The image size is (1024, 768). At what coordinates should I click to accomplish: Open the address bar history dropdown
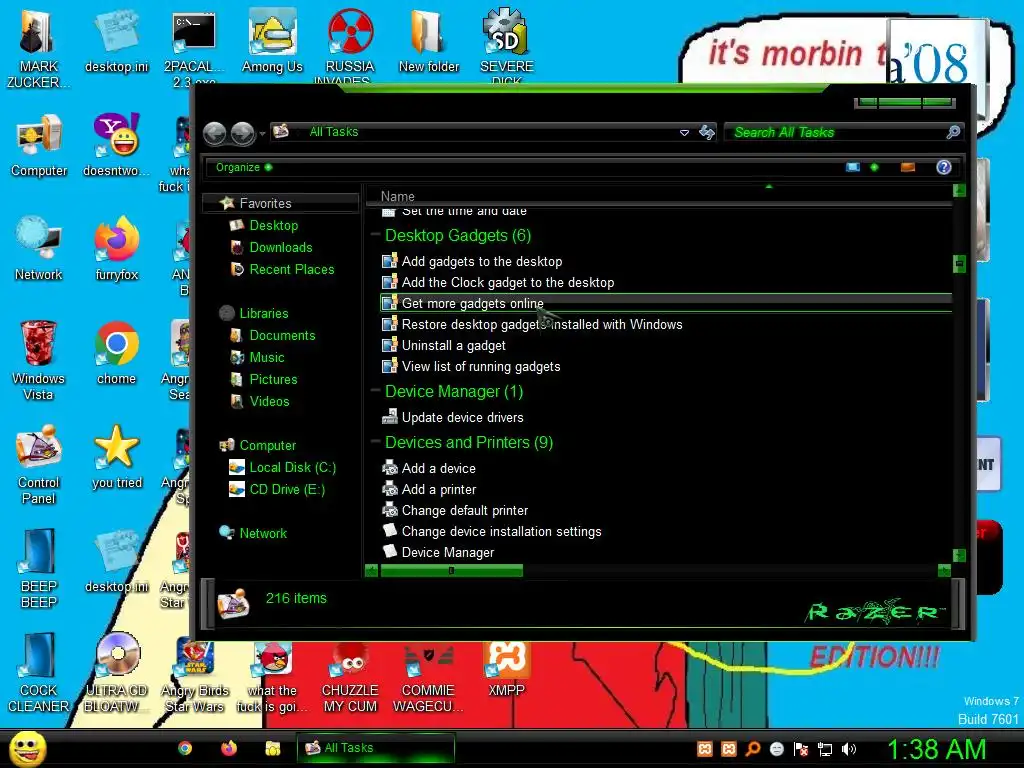(684, 133)
